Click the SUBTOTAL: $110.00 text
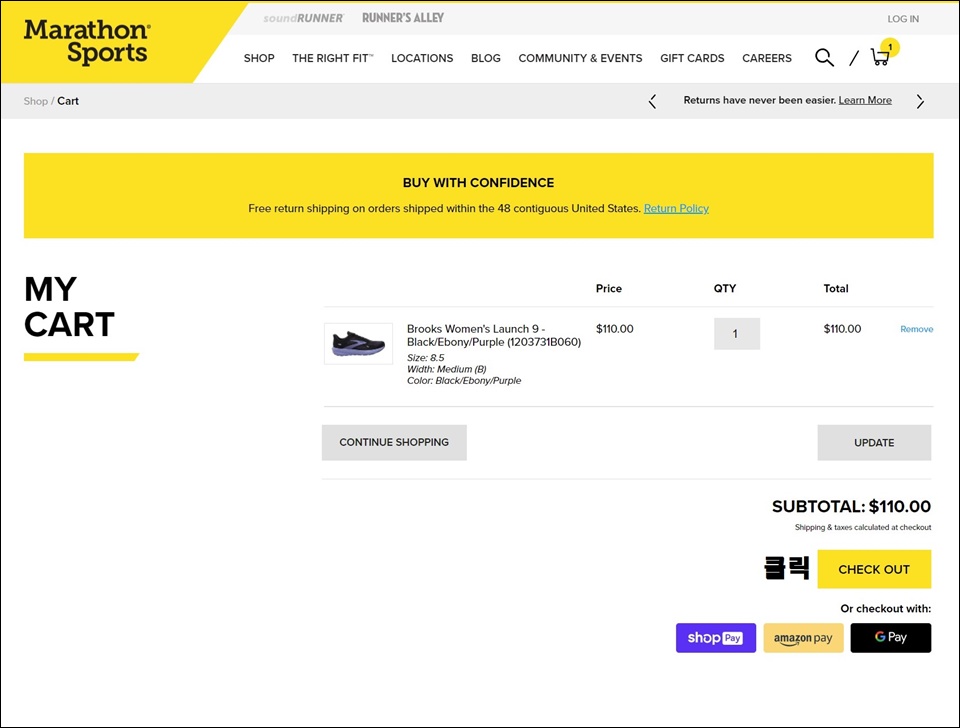 click(x=851, y=506)
